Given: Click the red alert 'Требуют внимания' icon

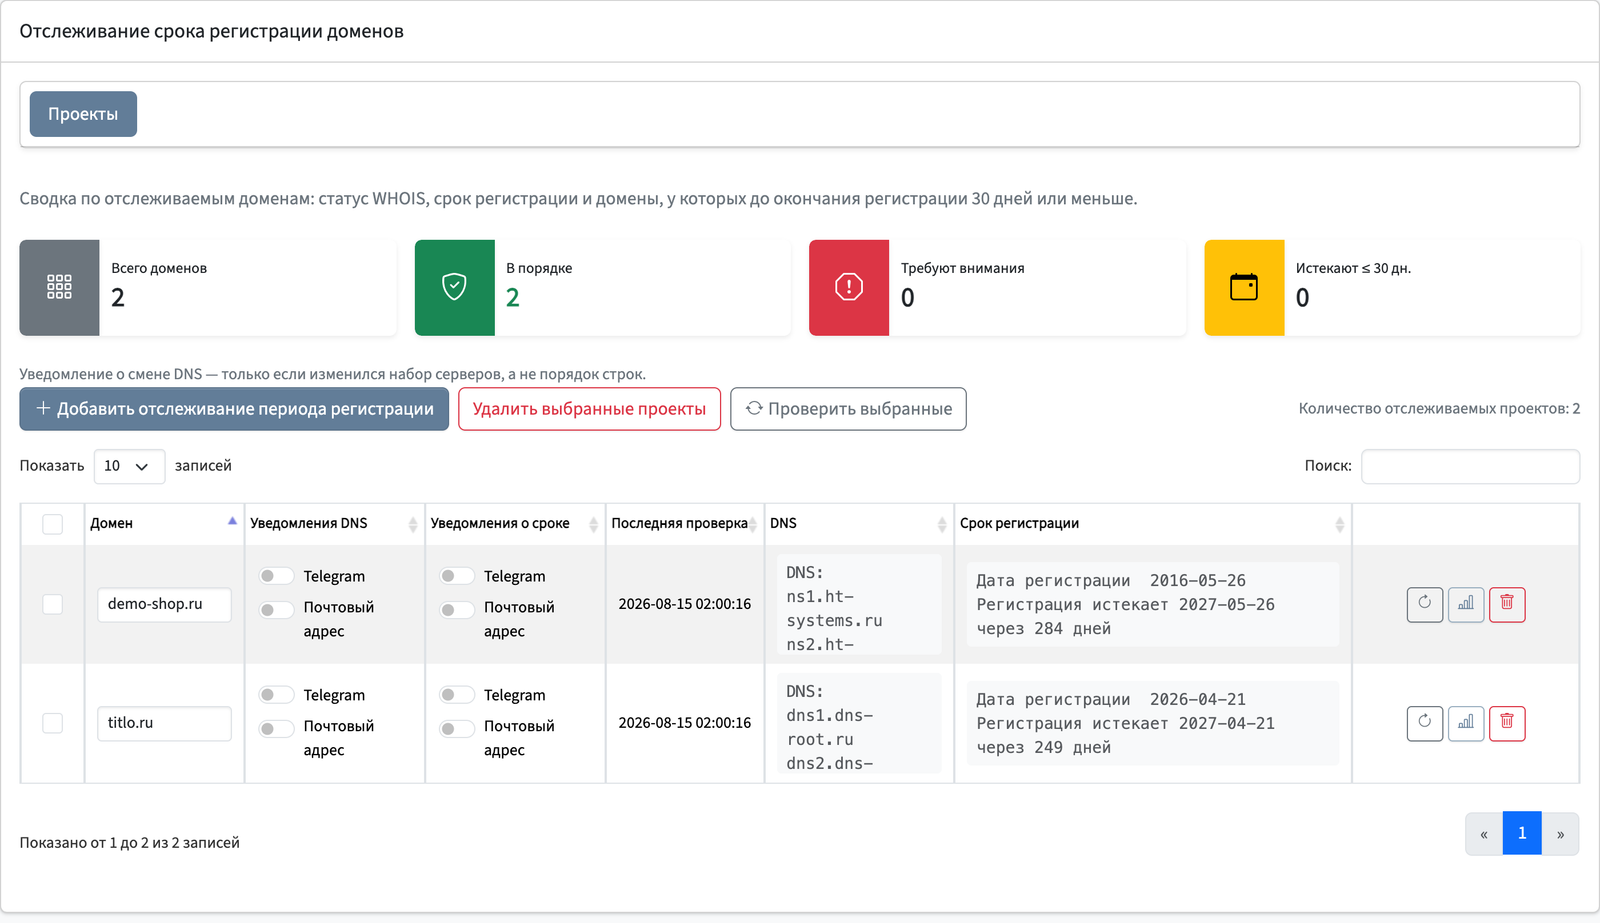Looking at the screenshot, I should [x=849, y=287].
